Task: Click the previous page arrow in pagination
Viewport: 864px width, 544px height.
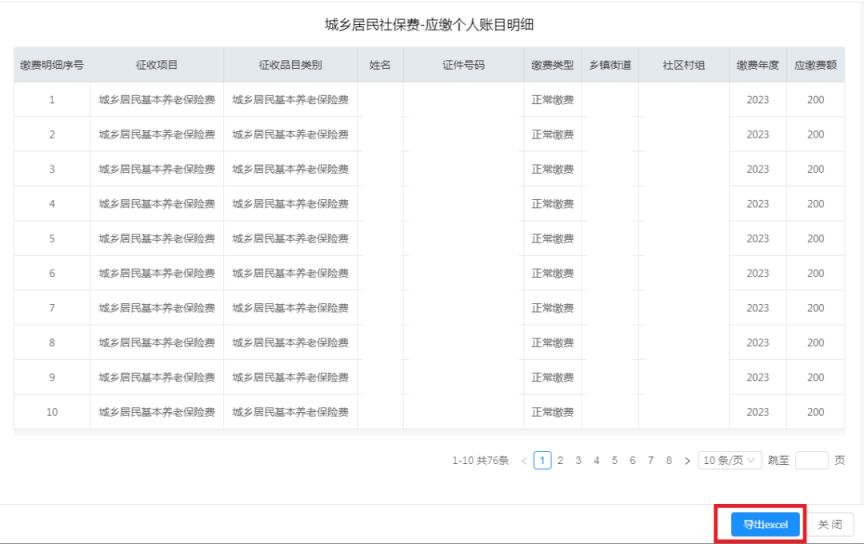Action: click(x=522, y=460)
